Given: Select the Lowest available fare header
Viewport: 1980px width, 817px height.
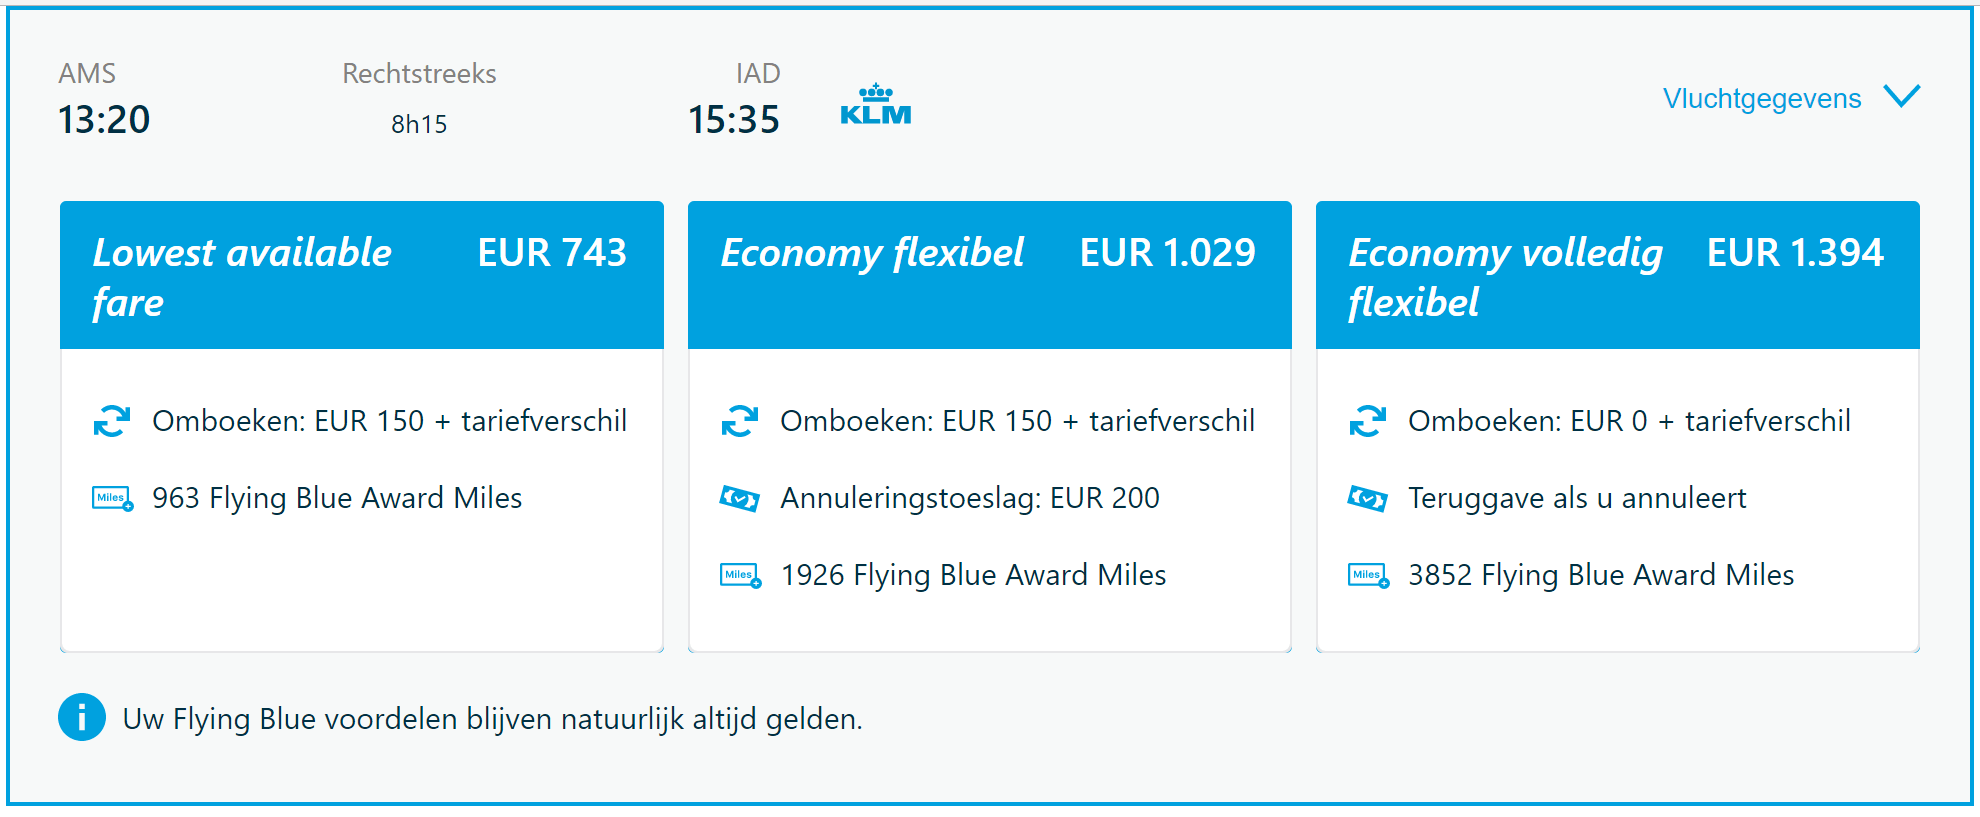Looking at the screenshot, I should click(x=361, y=275).
